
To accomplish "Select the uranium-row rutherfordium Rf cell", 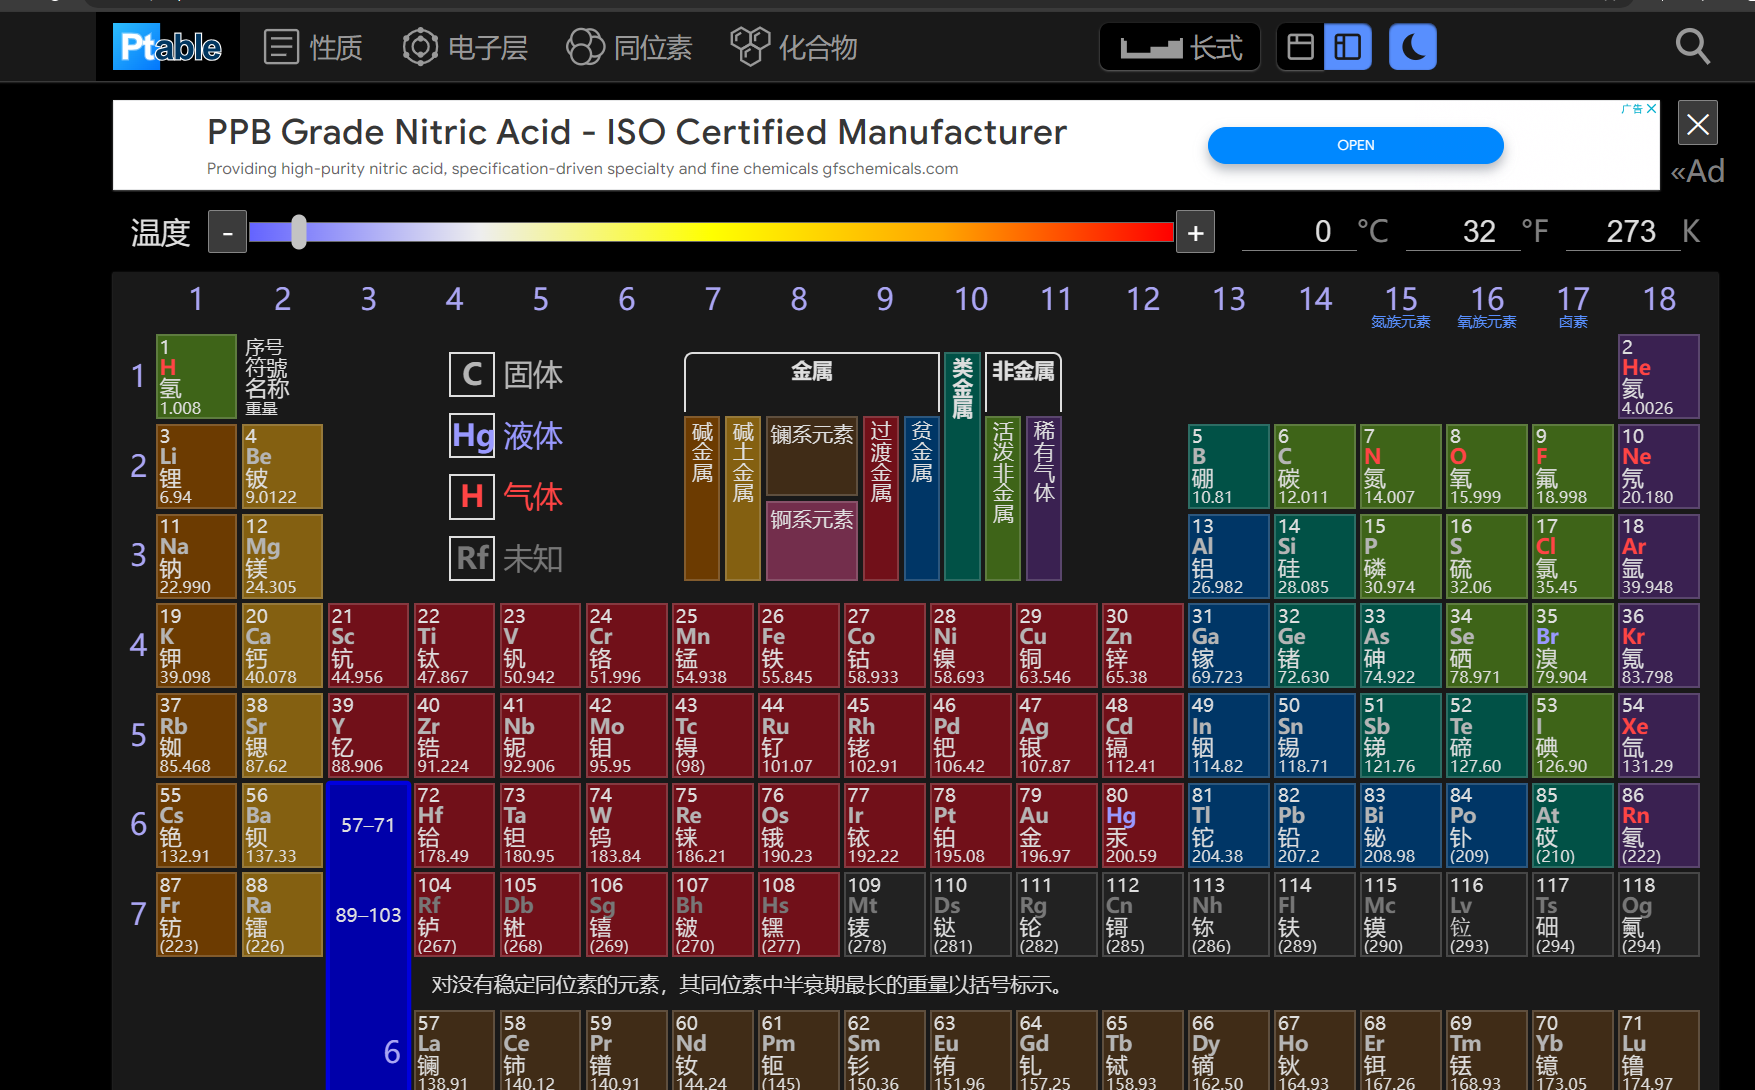I will click(x=454, y=915).
